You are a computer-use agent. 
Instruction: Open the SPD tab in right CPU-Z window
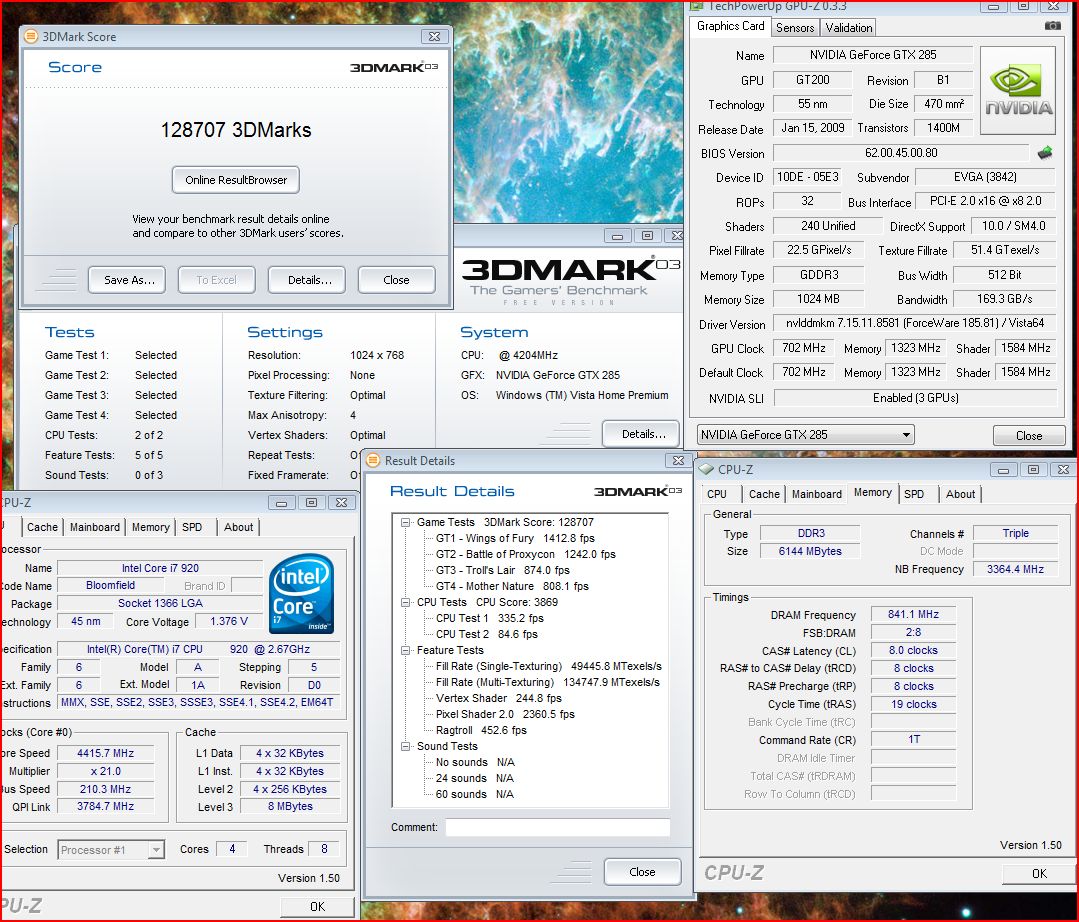coord(914,494)
